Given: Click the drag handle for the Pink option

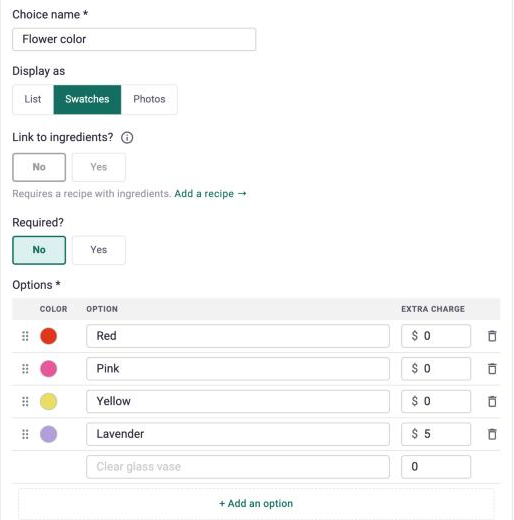Looking at the screenshot, I should [x=25, y=369].
